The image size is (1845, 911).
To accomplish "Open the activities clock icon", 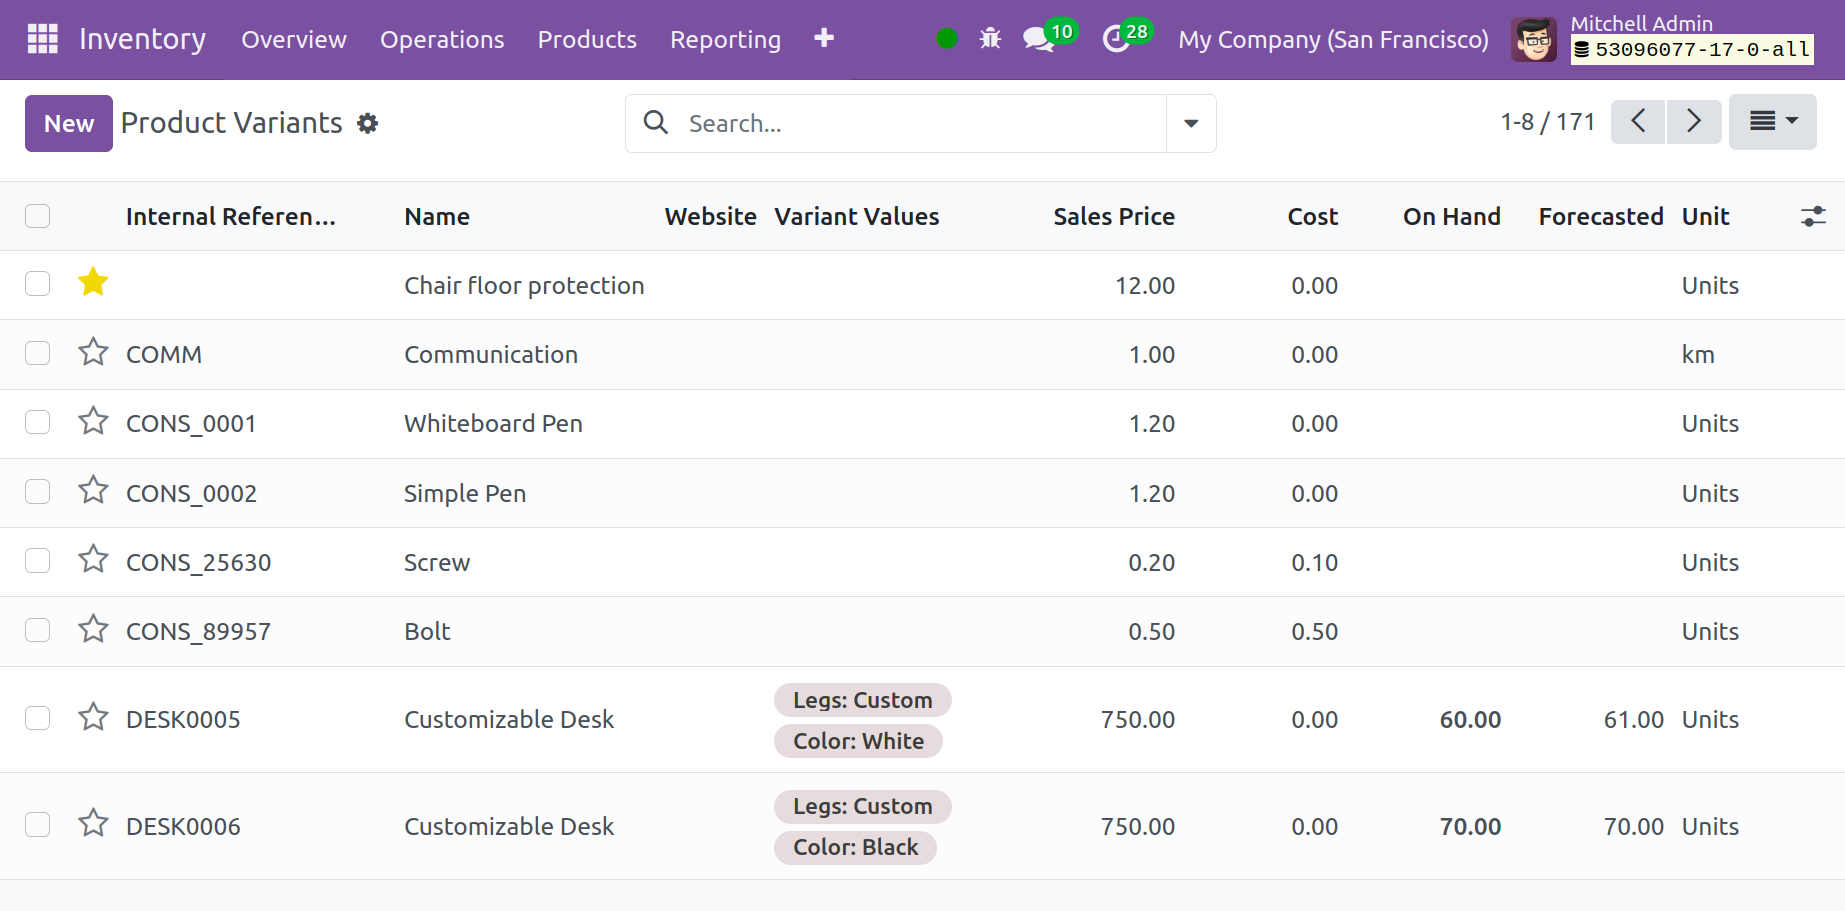I will tap(1115, 39).
